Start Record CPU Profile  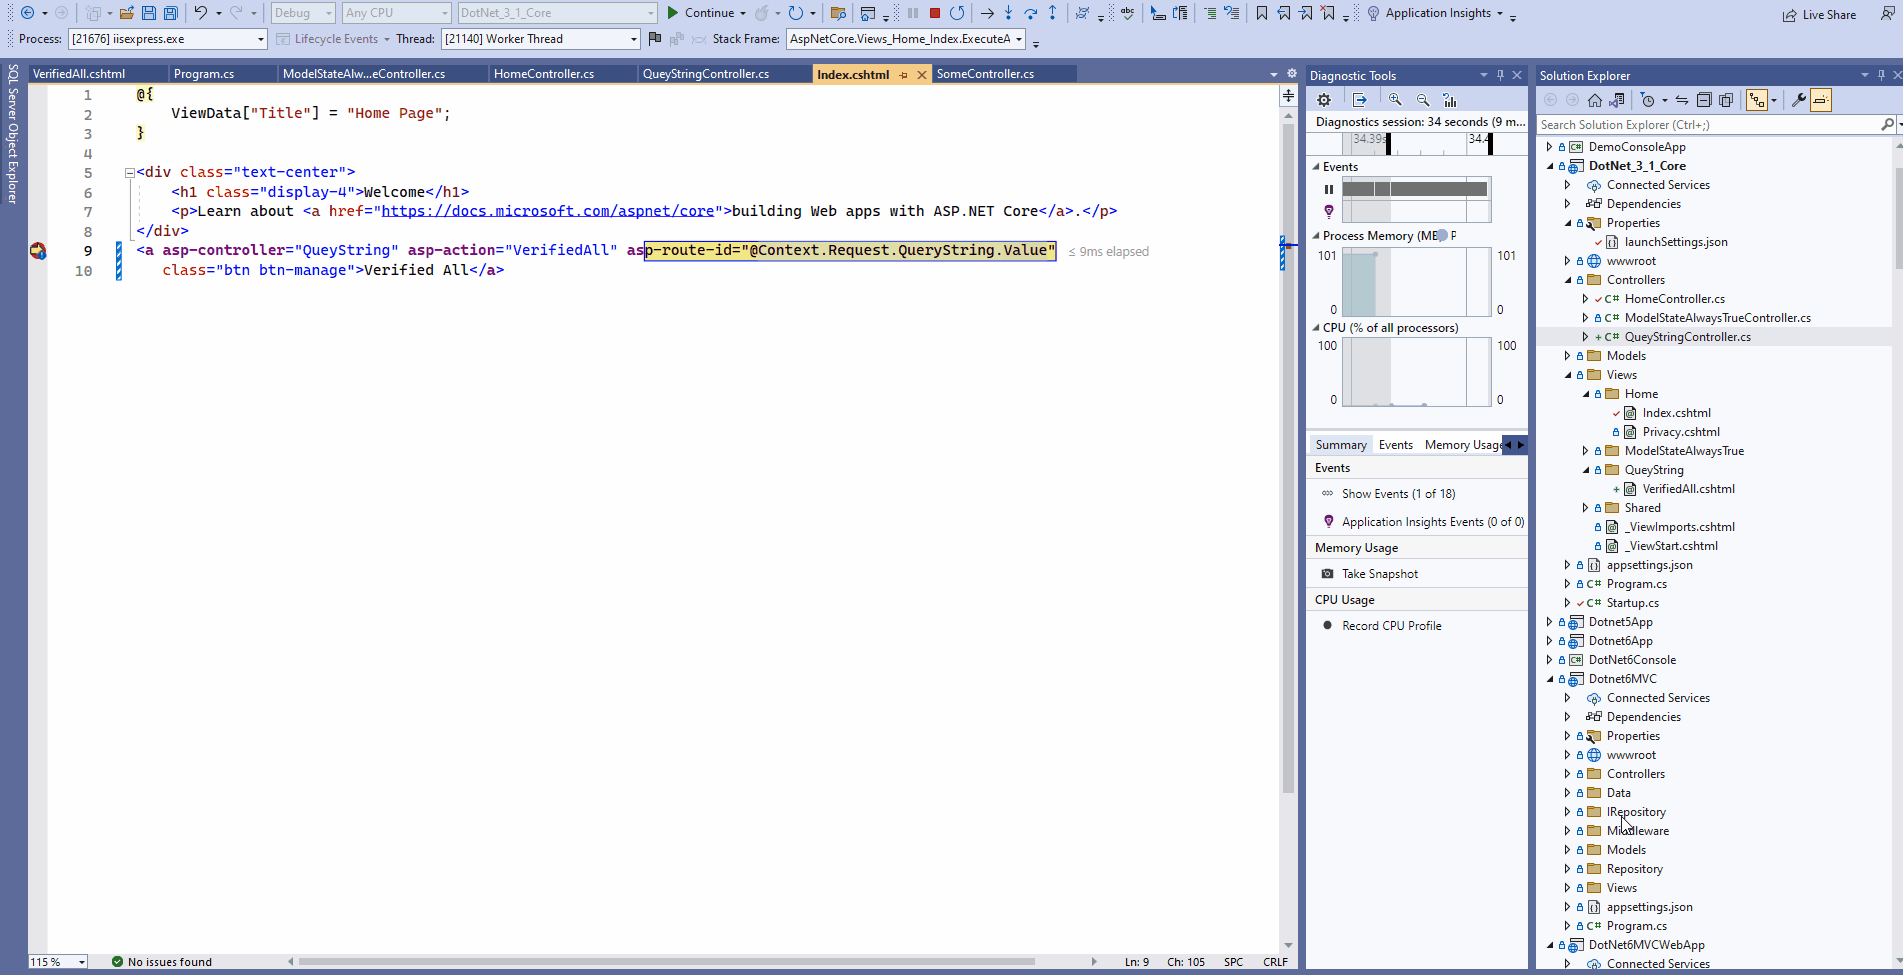[x=1391, y=625]
